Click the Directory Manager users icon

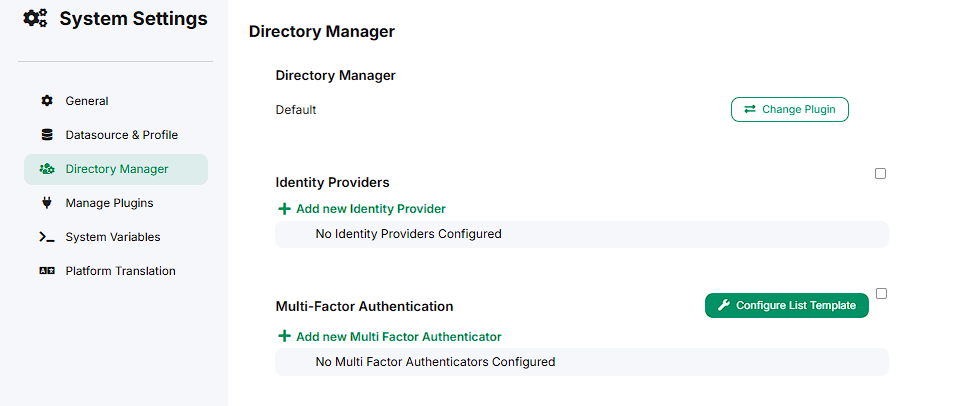click(47, 169)
